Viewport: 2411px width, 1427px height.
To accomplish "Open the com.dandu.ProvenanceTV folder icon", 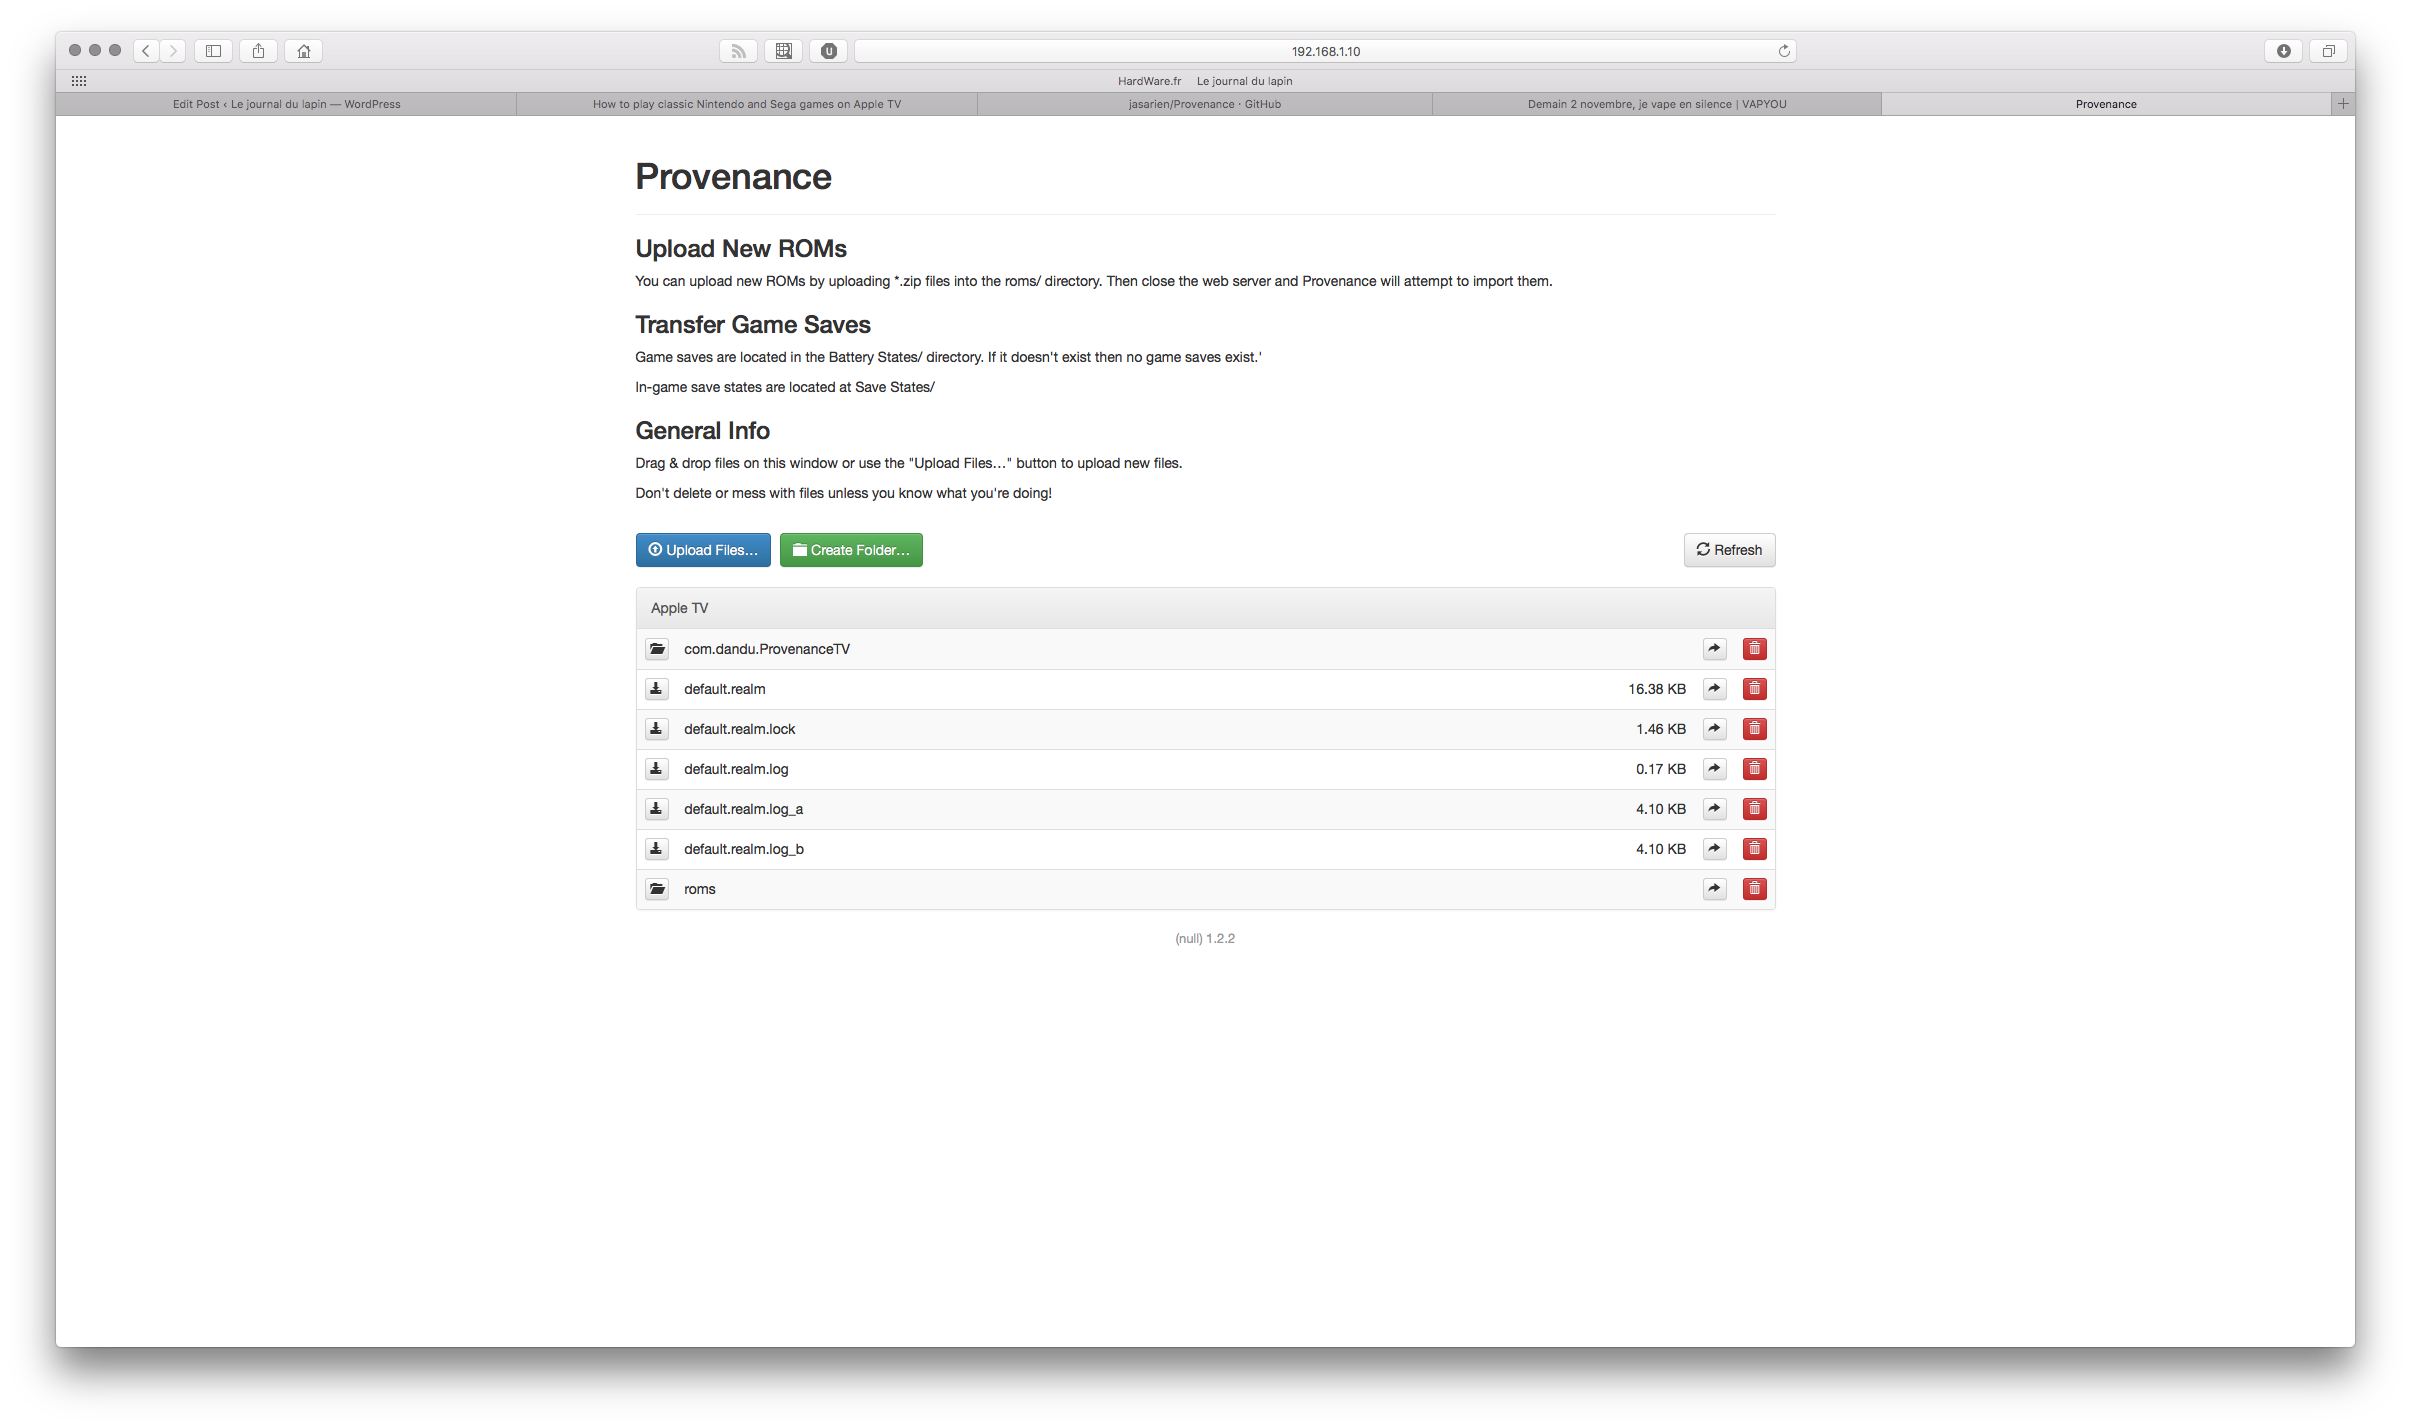I will pyautogui.click(x=656, y=649).
